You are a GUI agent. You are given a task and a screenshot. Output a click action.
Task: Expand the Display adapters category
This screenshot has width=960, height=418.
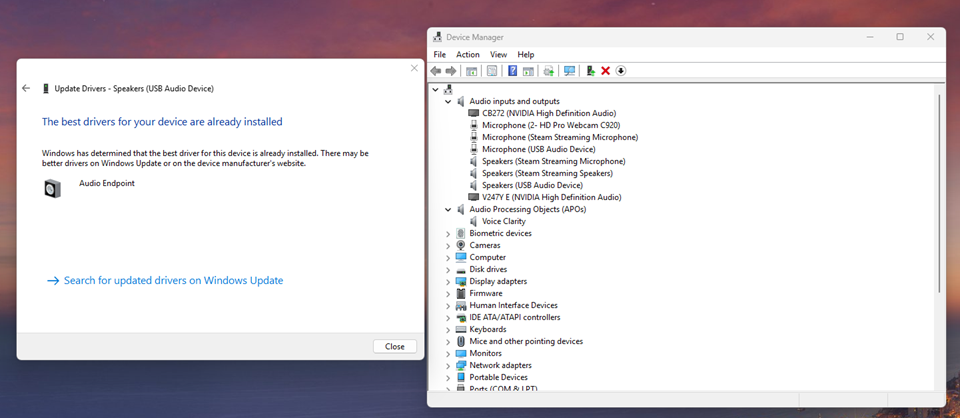click(x=448, y=282)
